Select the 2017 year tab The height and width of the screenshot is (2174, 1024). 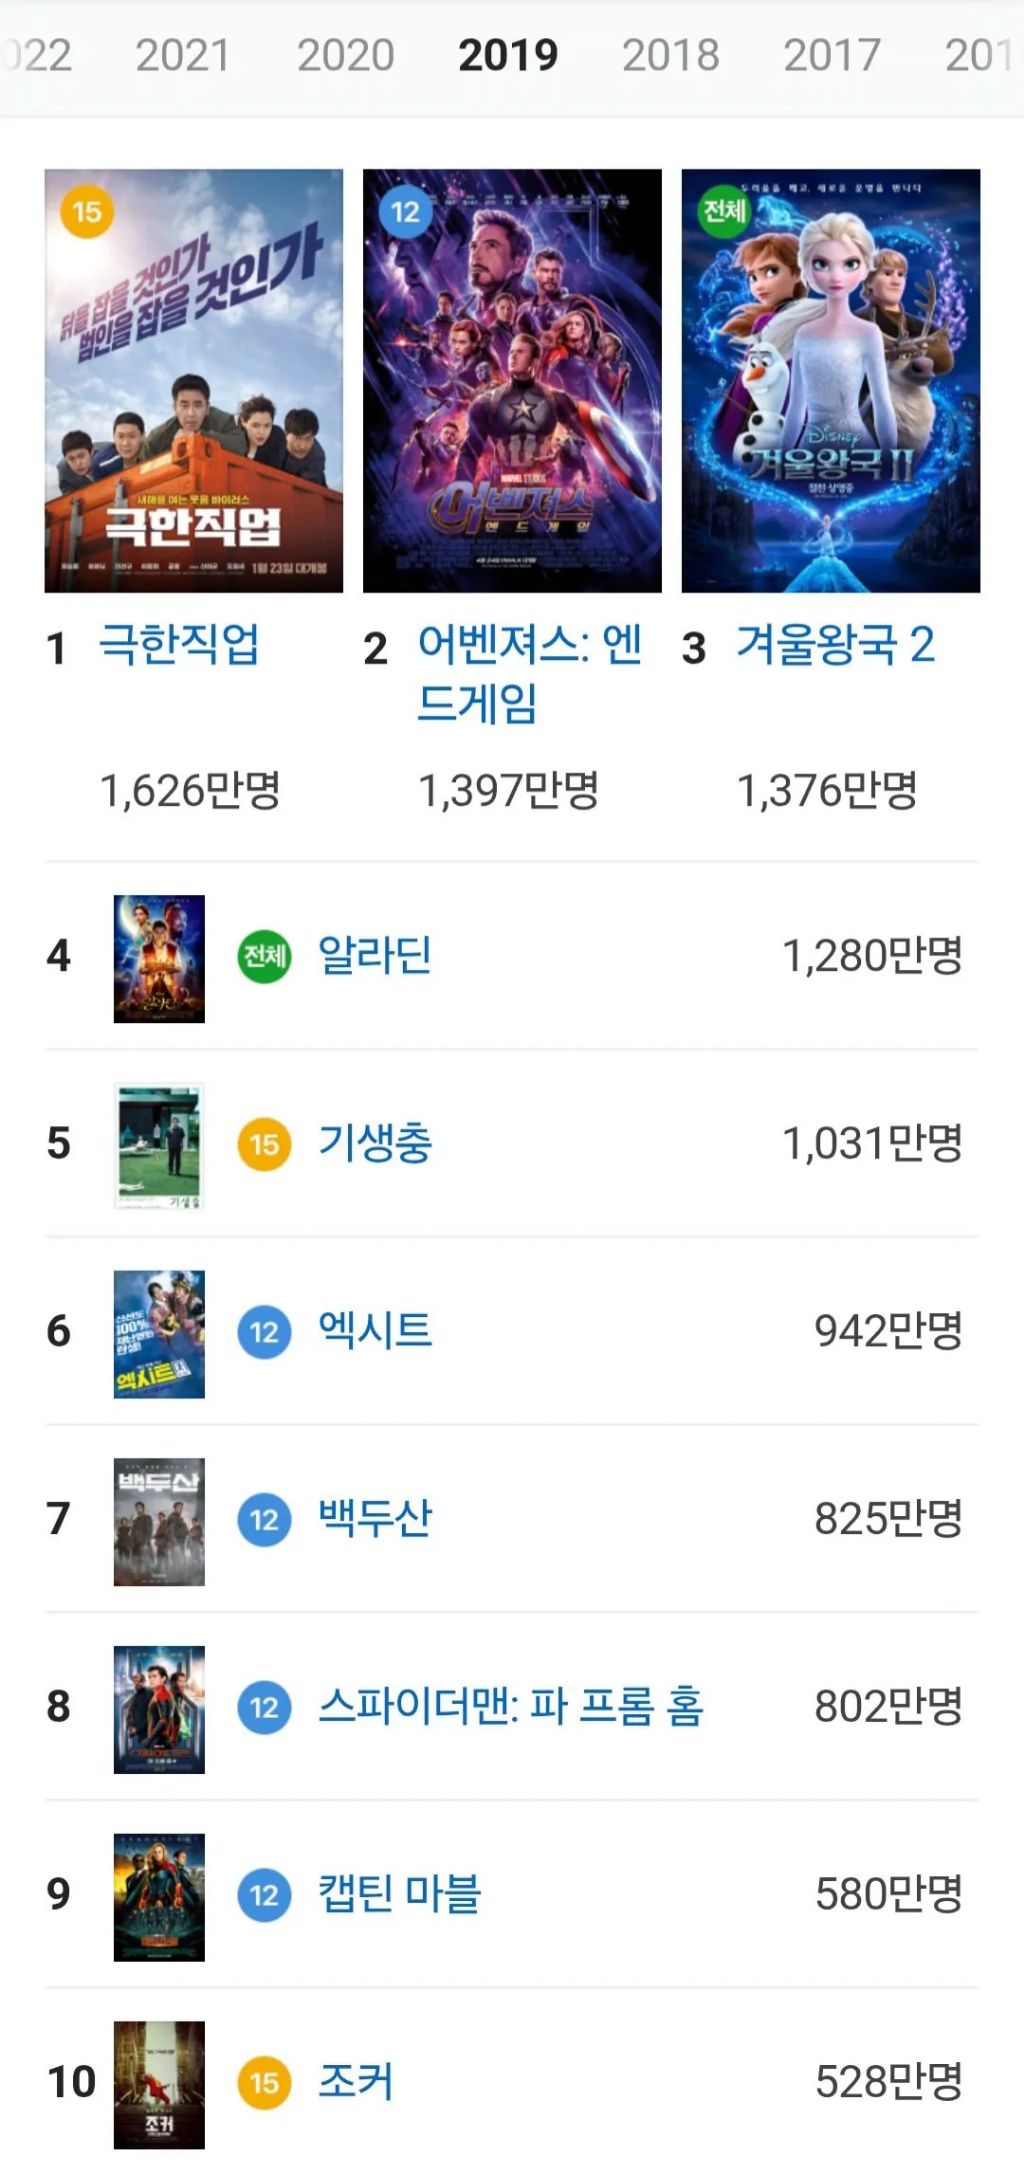click(831, 55)
